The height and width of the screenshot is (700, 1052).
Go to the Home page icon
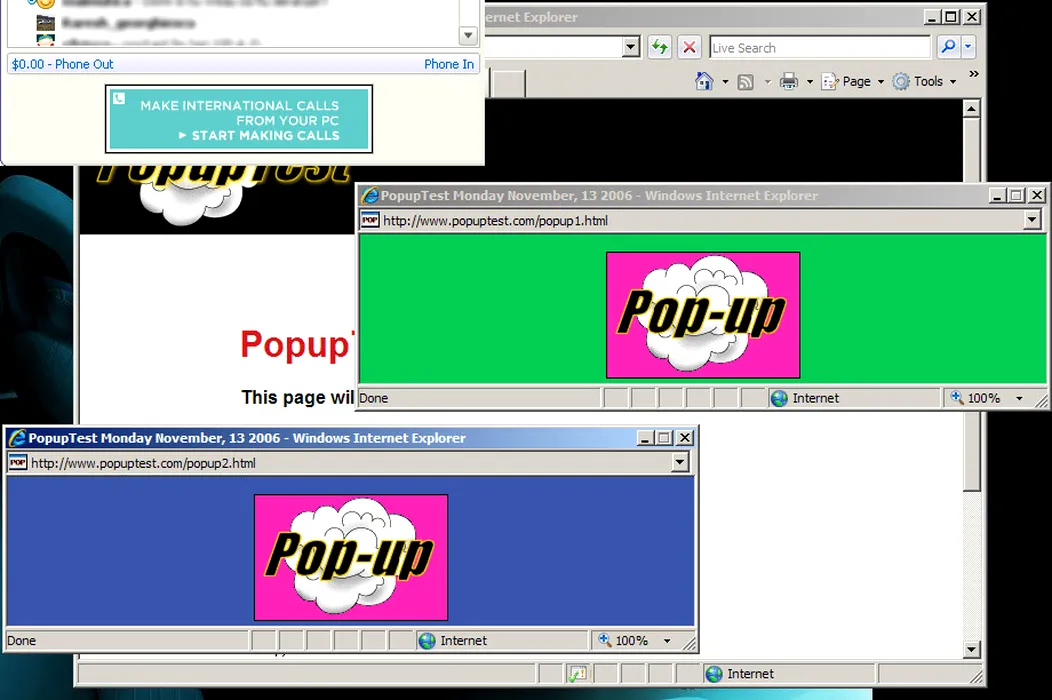point(704,81)
